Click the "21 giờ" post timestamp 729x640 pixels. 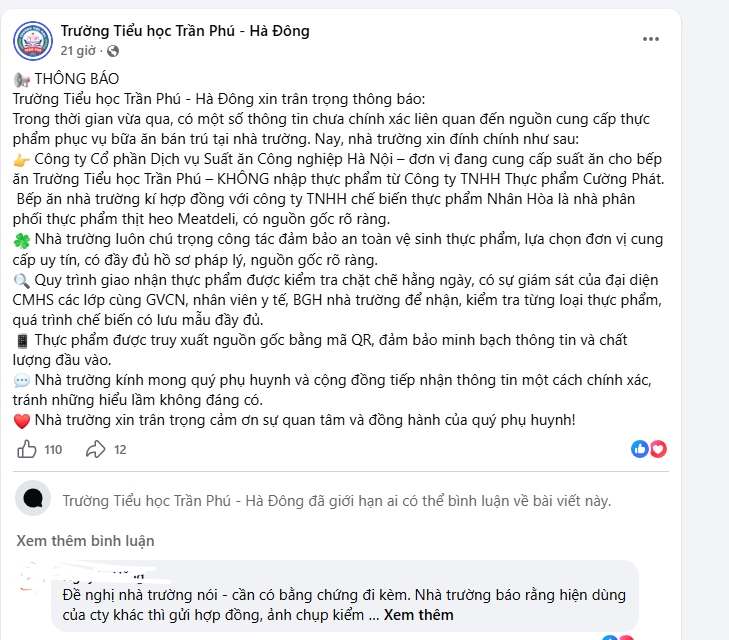pyautogui.click(x=77, y=50)
